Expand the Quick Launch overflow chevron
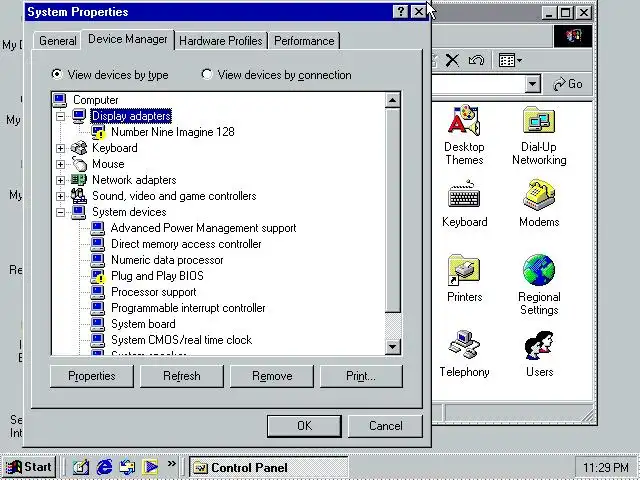 point(171,463)
